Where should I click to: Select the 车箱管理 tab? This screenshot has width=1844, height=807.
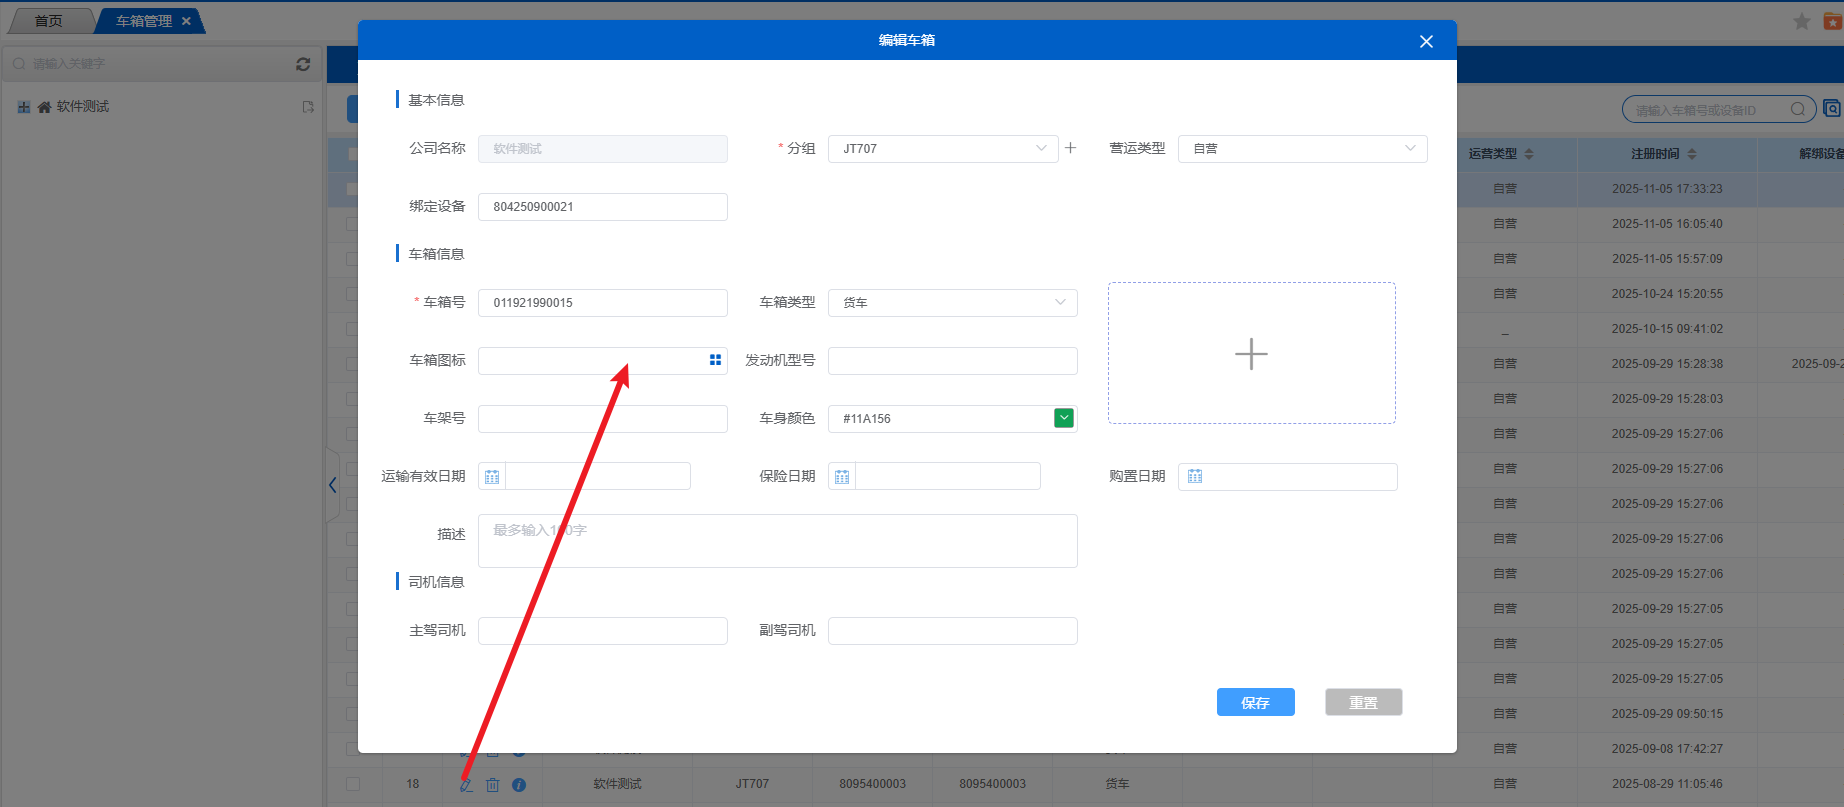click(x=144, y=21)
